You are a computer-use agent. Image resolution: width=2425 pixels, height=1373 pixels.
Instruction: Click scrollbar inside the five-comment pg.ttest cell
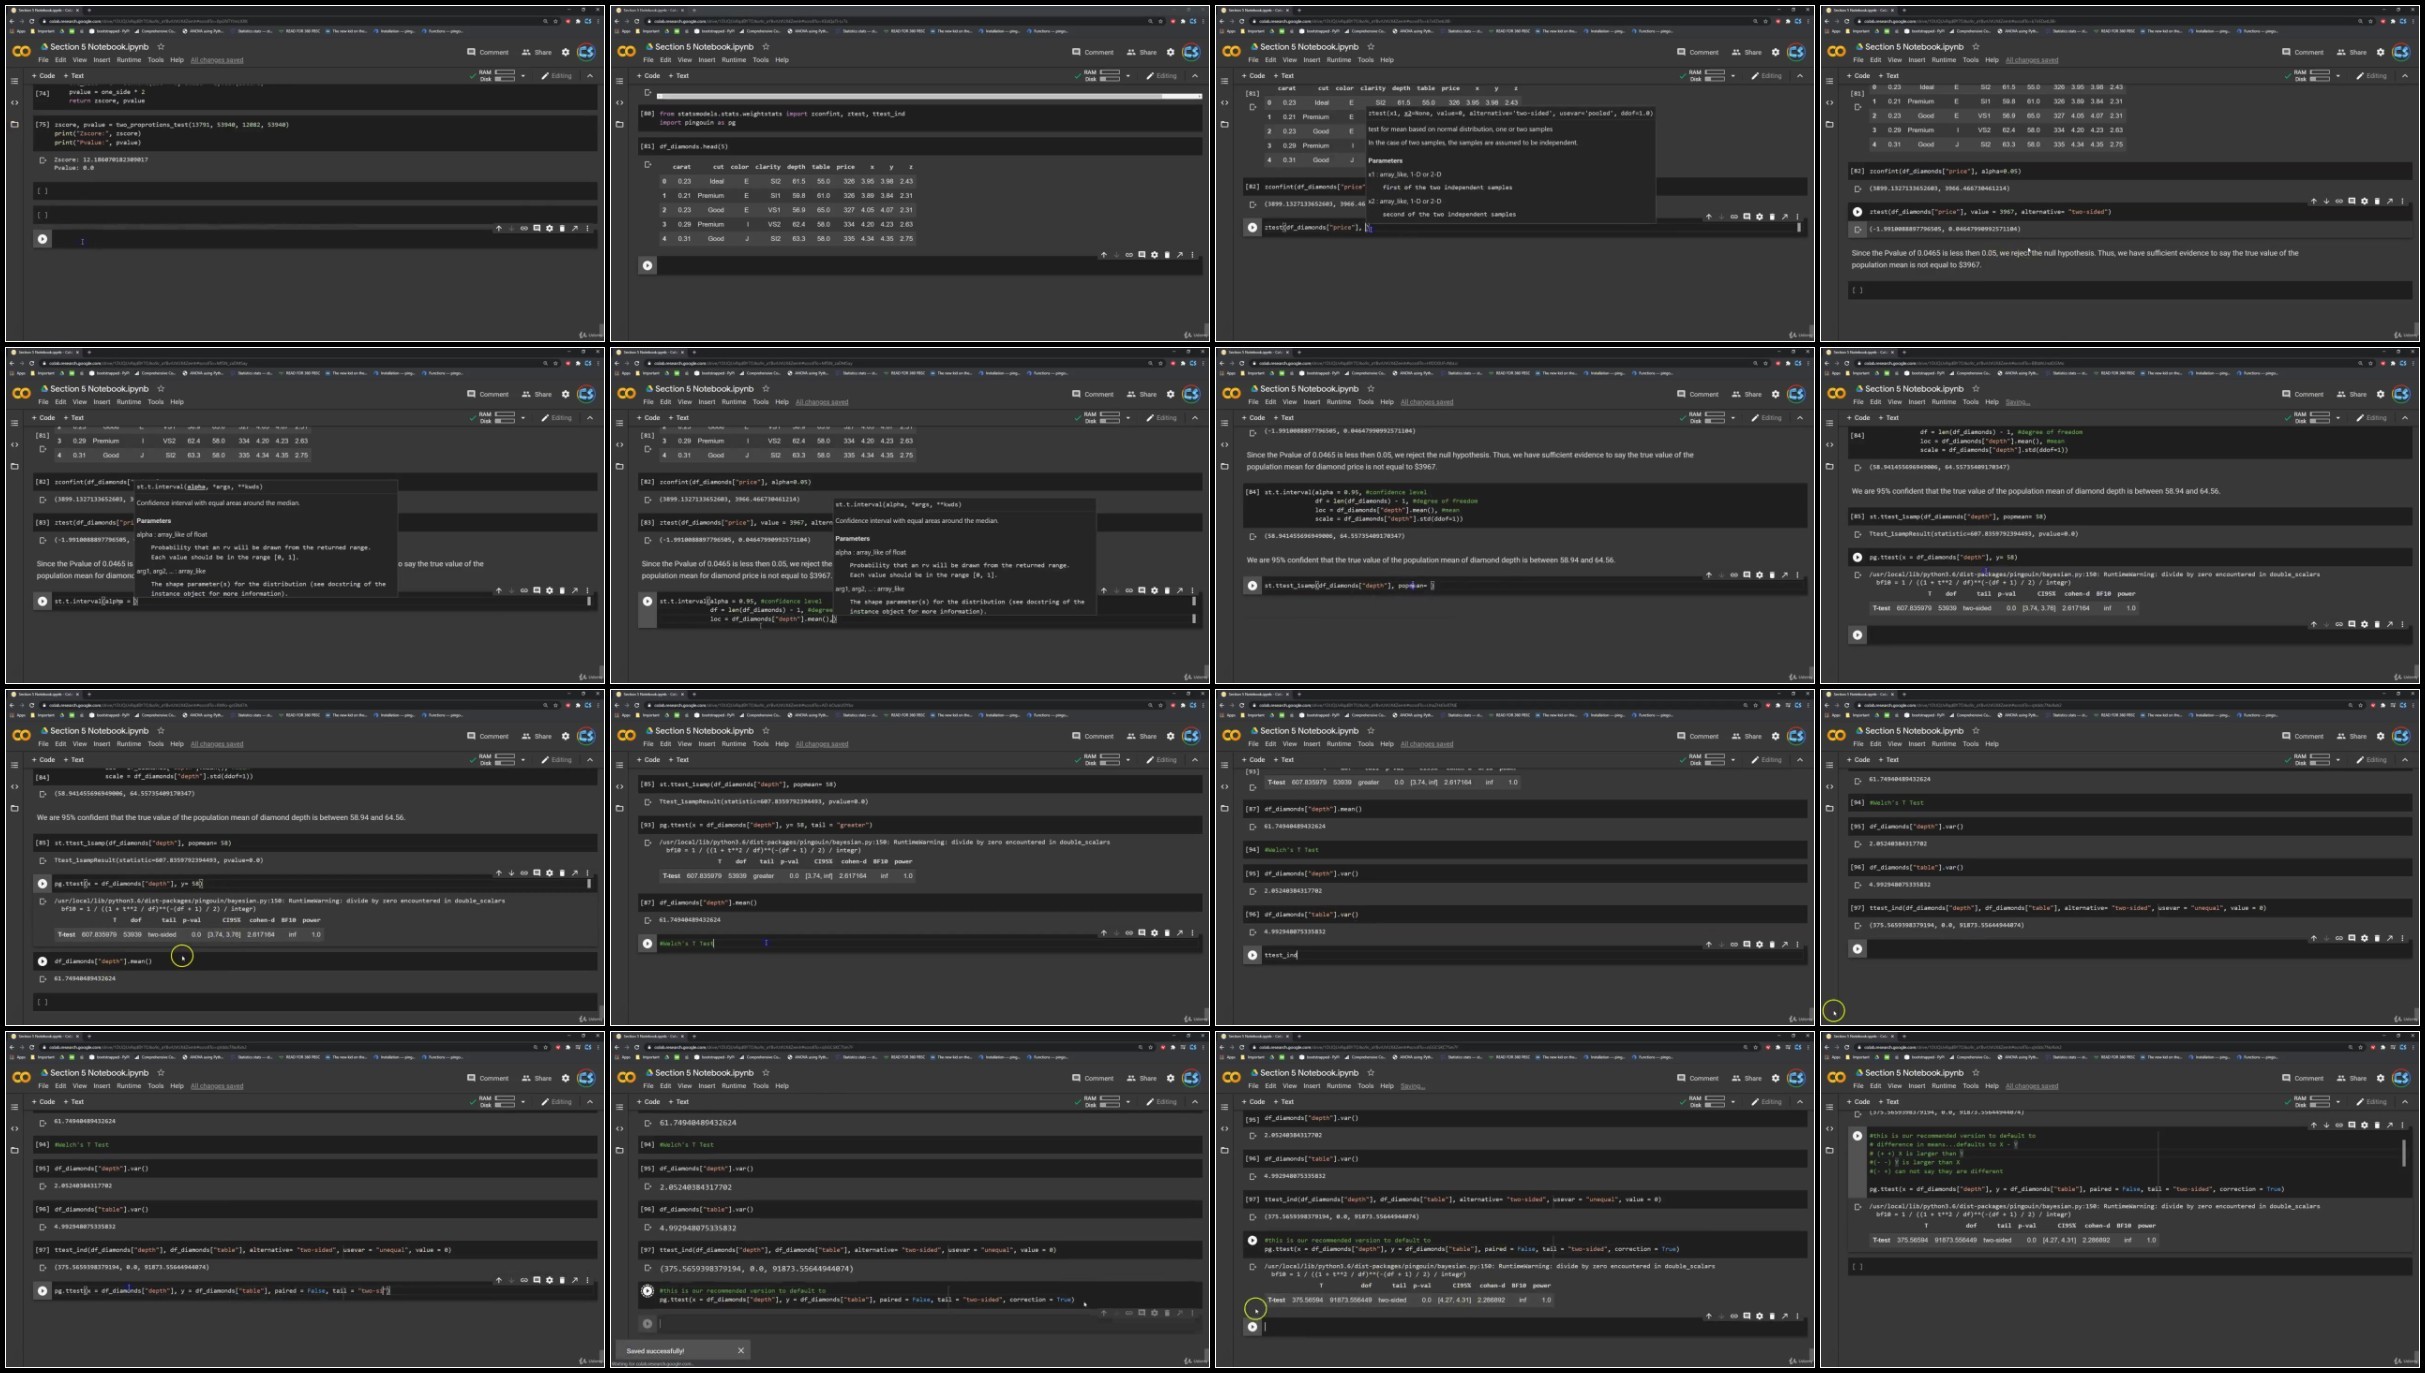(x=2404, y=1152)
